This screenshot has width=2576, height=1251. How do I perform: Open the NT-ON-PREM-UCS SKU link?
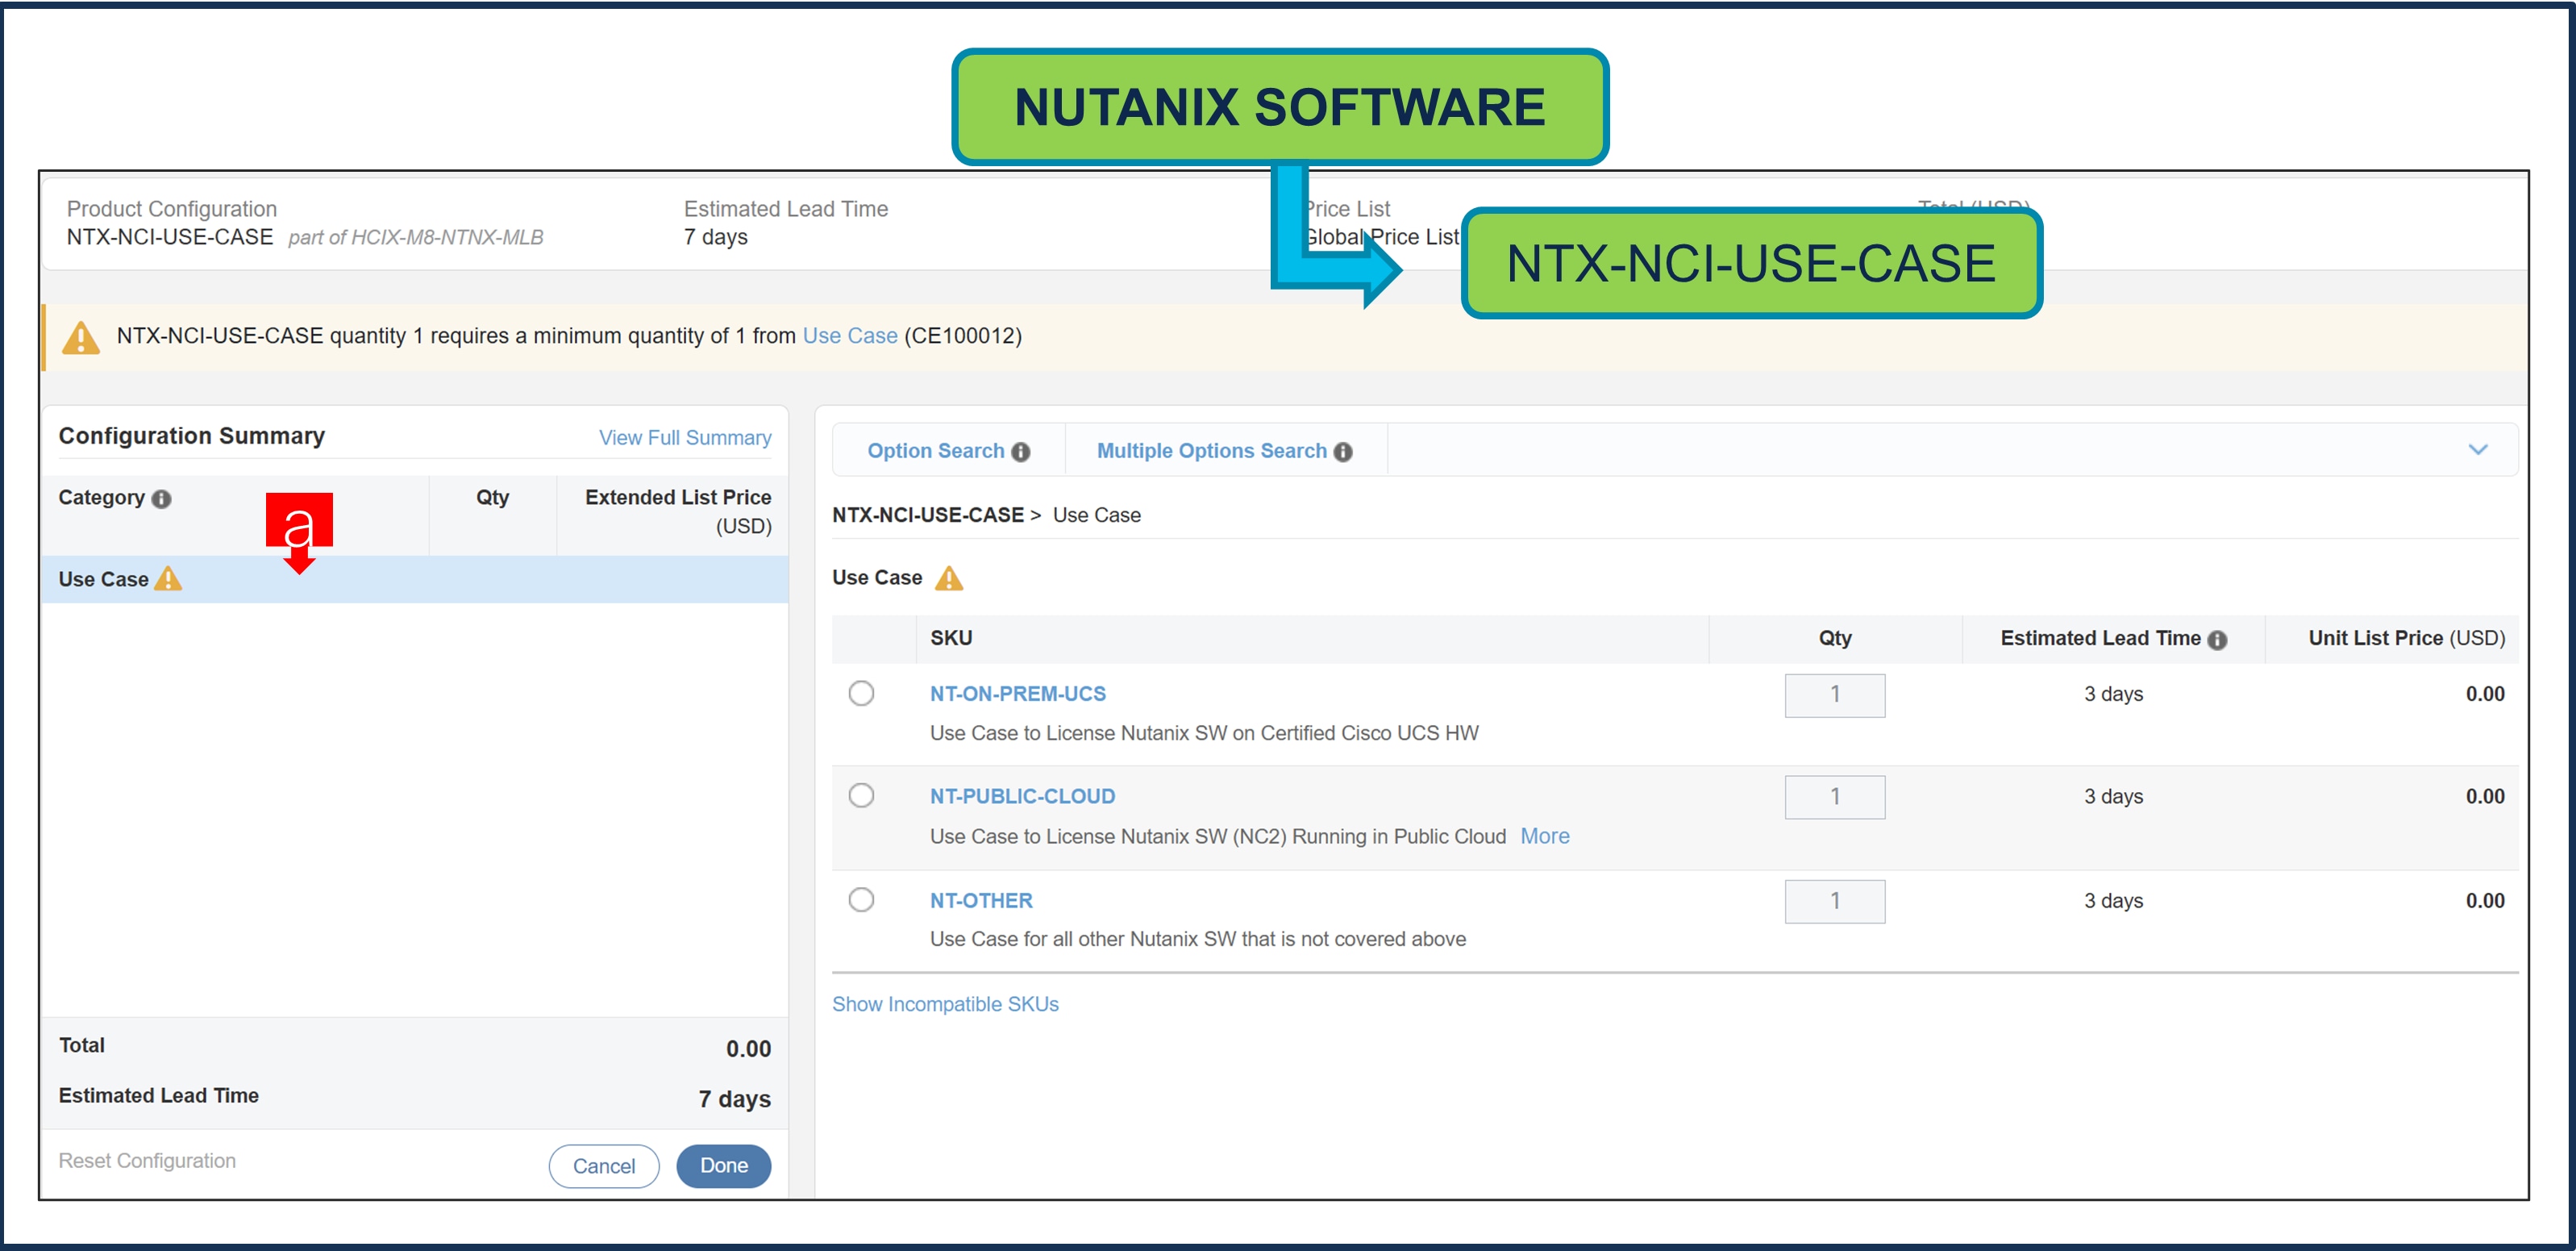pyautogui.click(x=1017, y=693)
